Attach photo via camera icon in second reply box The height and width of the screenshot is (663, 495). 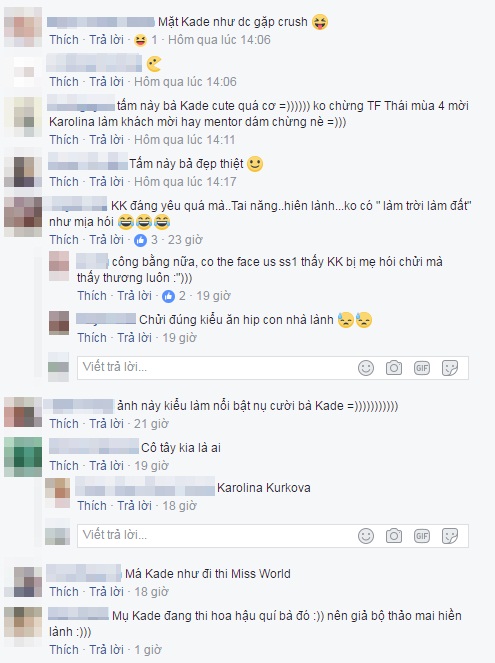[x=394, y=536]
